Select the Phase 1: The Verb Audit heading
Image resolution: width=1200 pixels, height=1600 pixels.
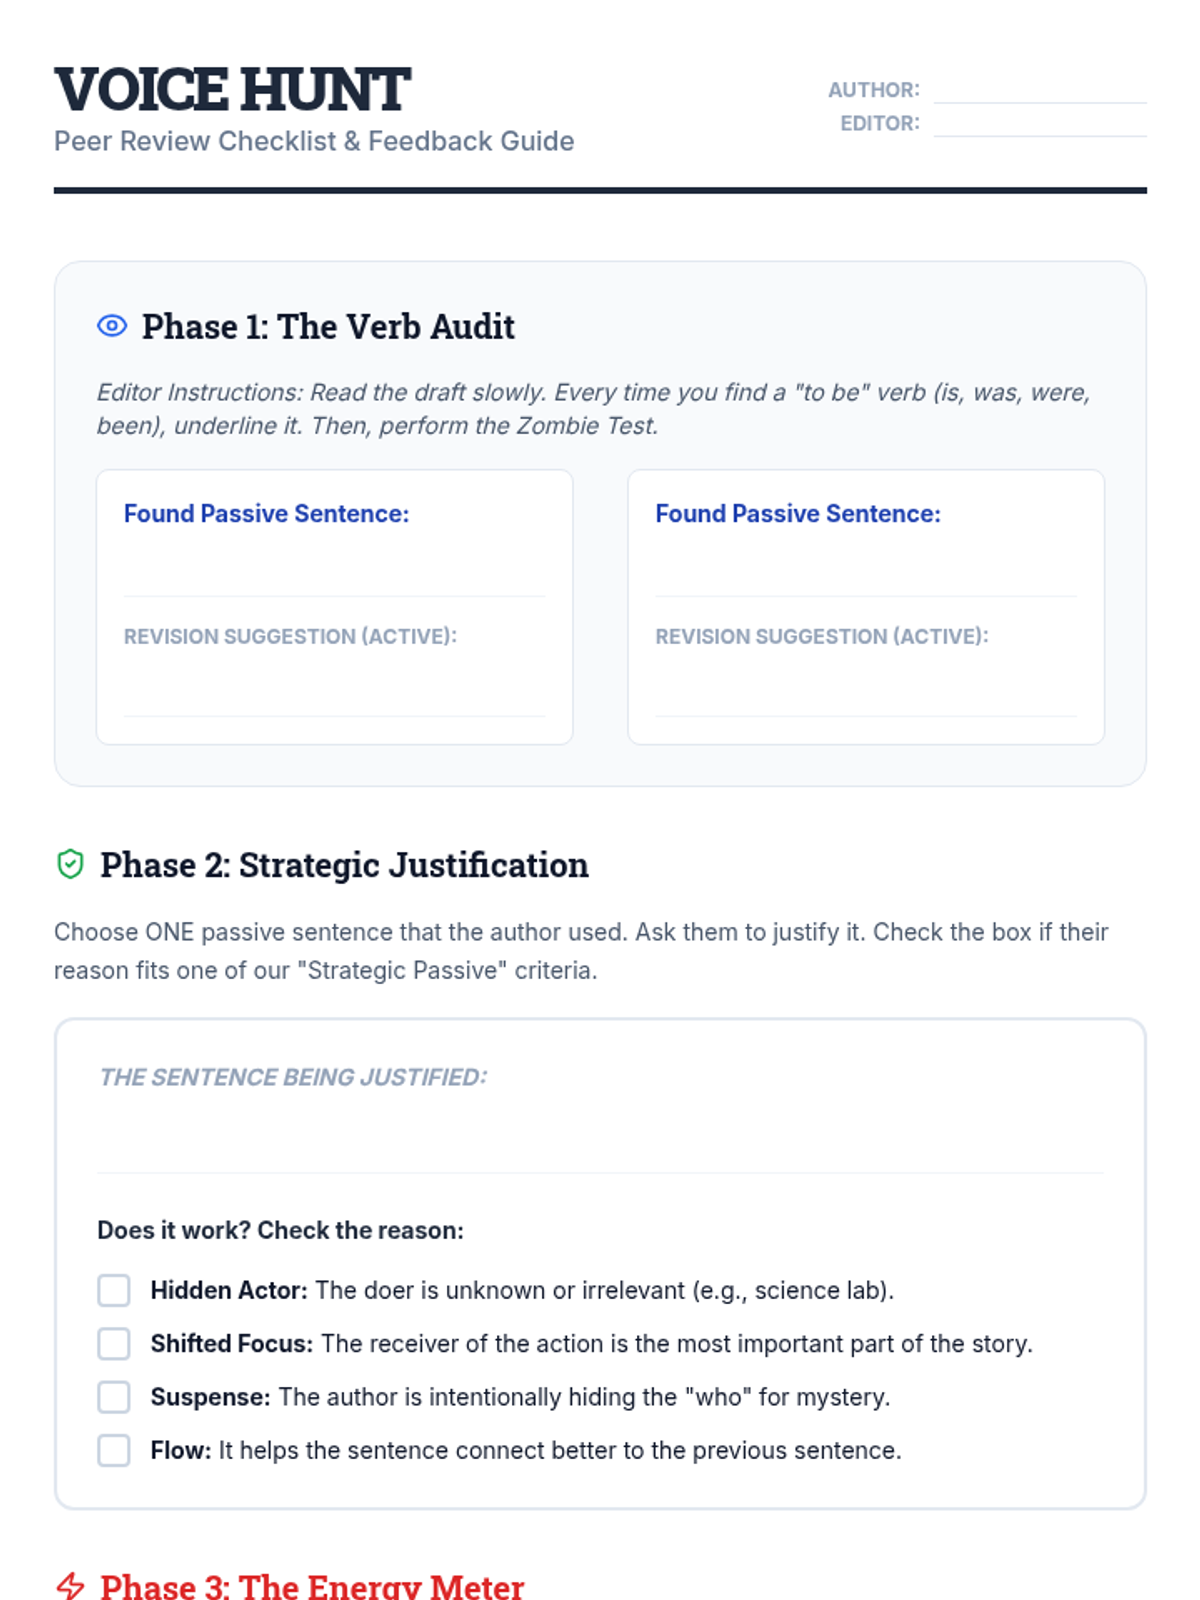click(x=328, y=327)
